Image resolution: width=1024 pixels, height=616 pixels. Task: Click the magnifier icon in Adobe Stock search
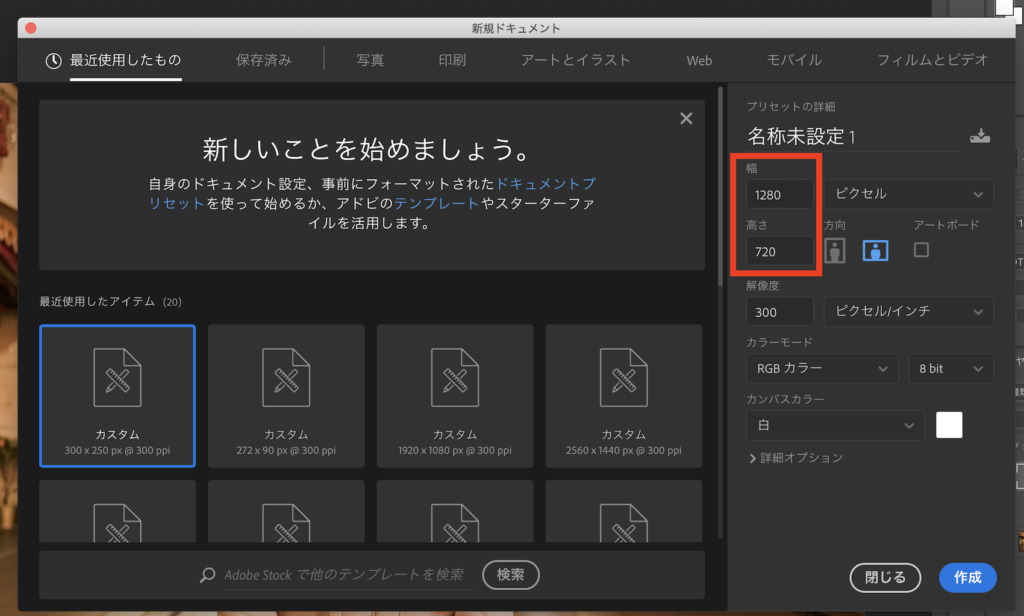click(208, 575)
